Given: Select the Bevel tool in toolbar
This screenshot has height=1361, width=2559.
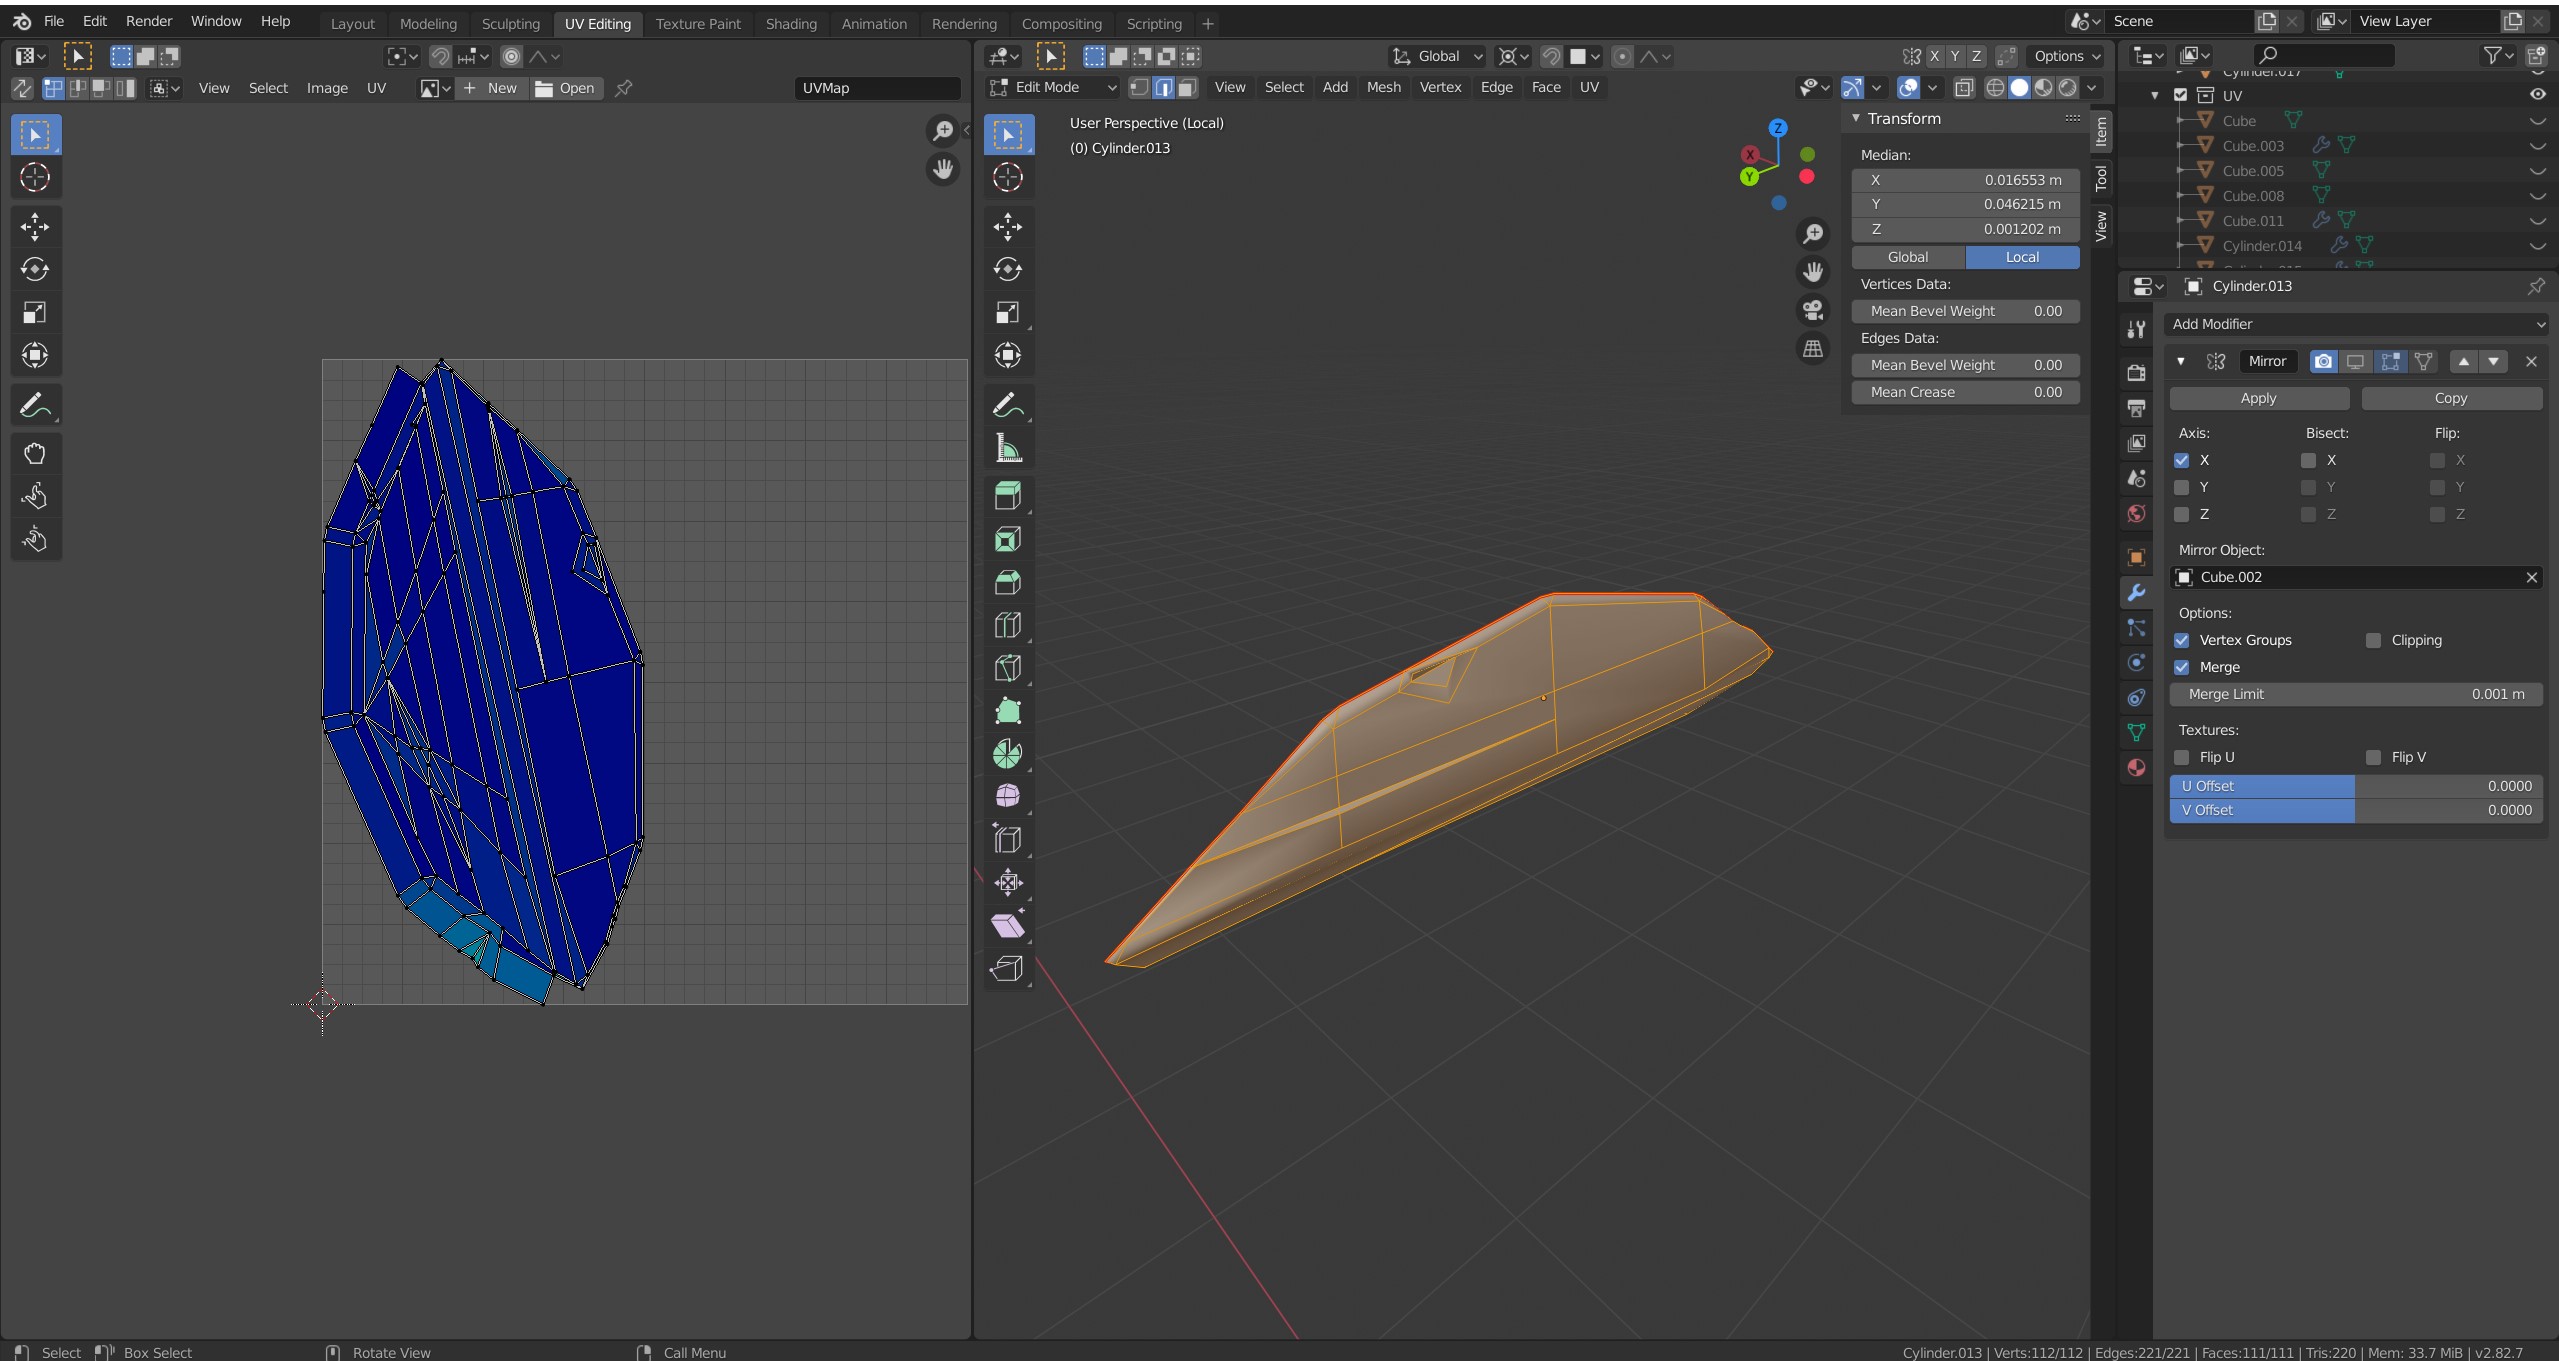Looking at the screenshot, I should (x=1007, y=582).
